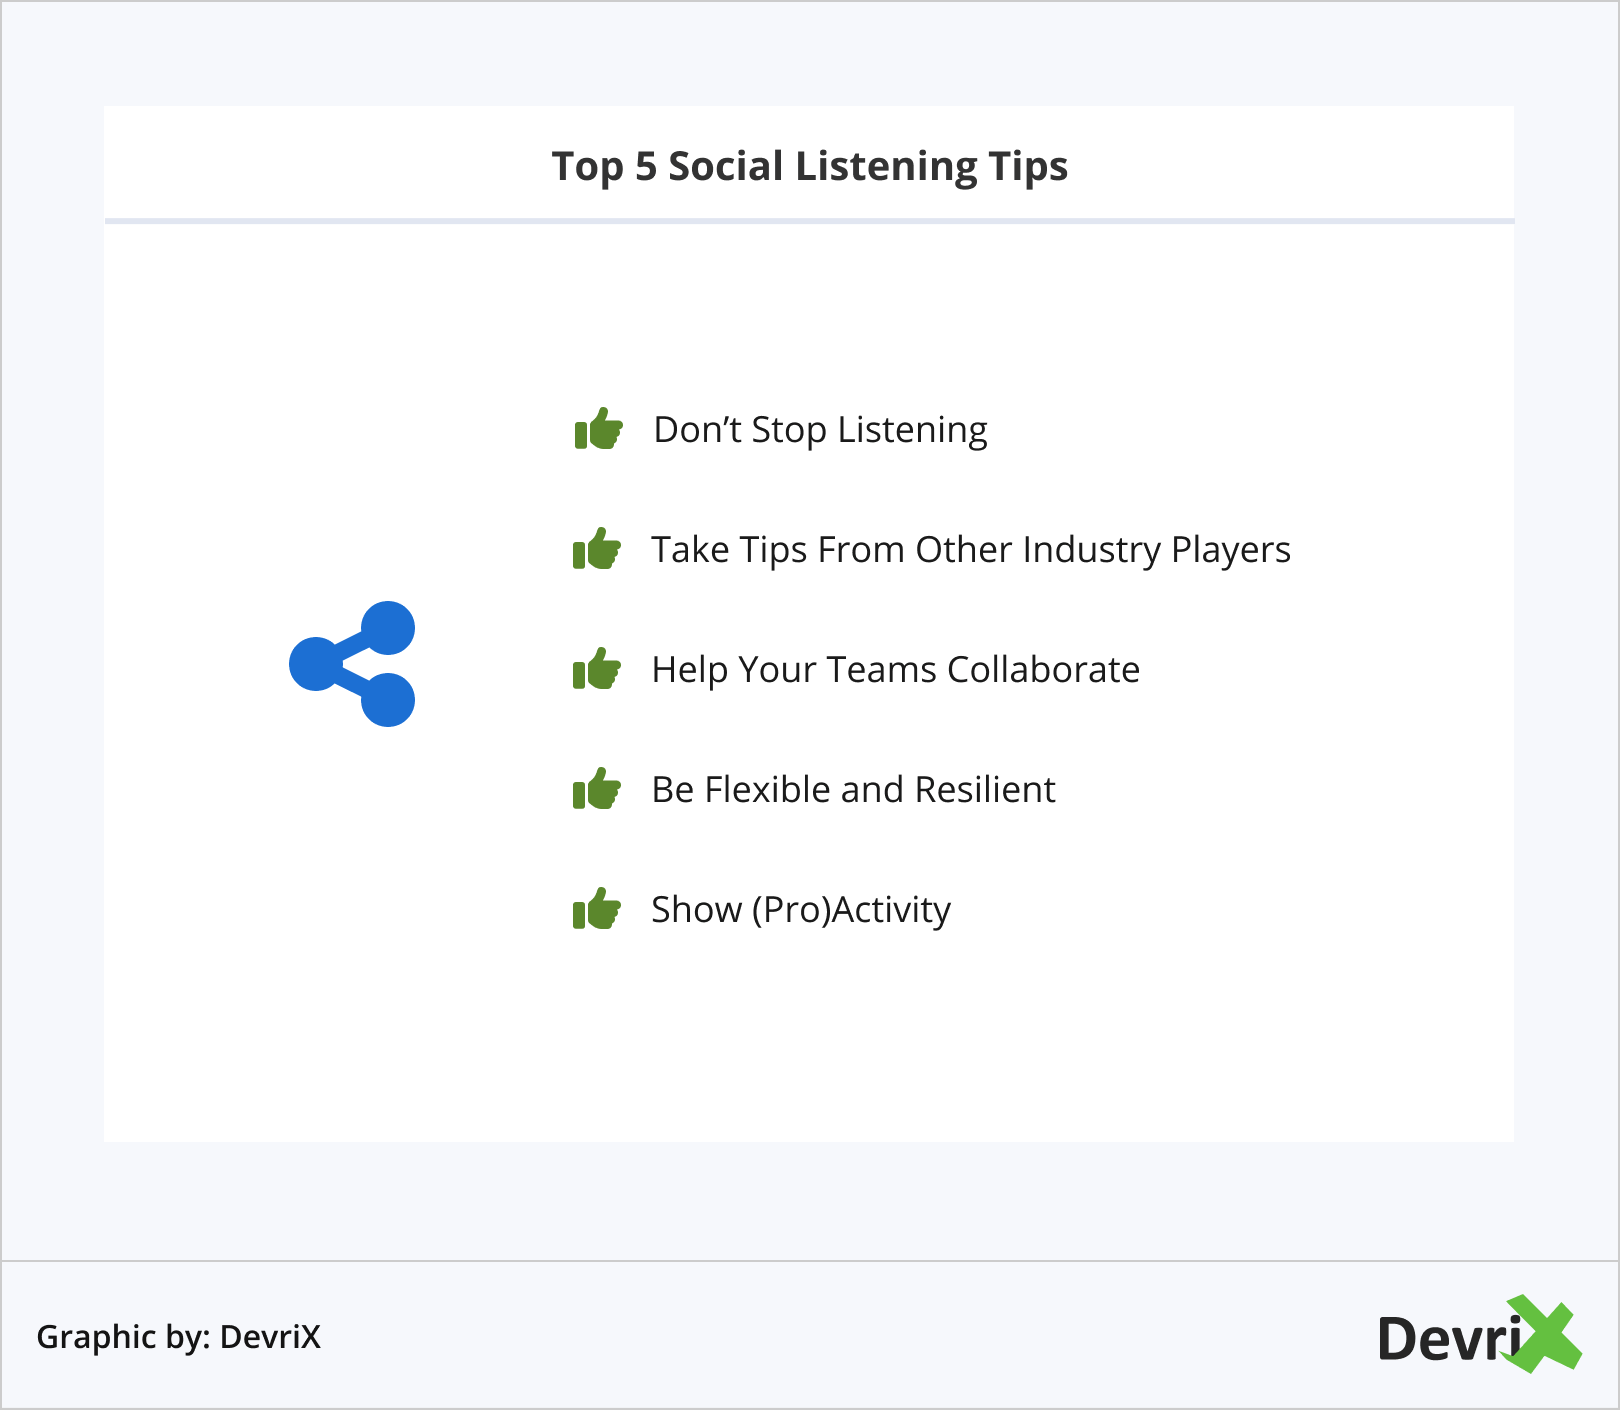
Task: Click thumbs-up beside Don't Stop Listening
Action: [599, 430]
